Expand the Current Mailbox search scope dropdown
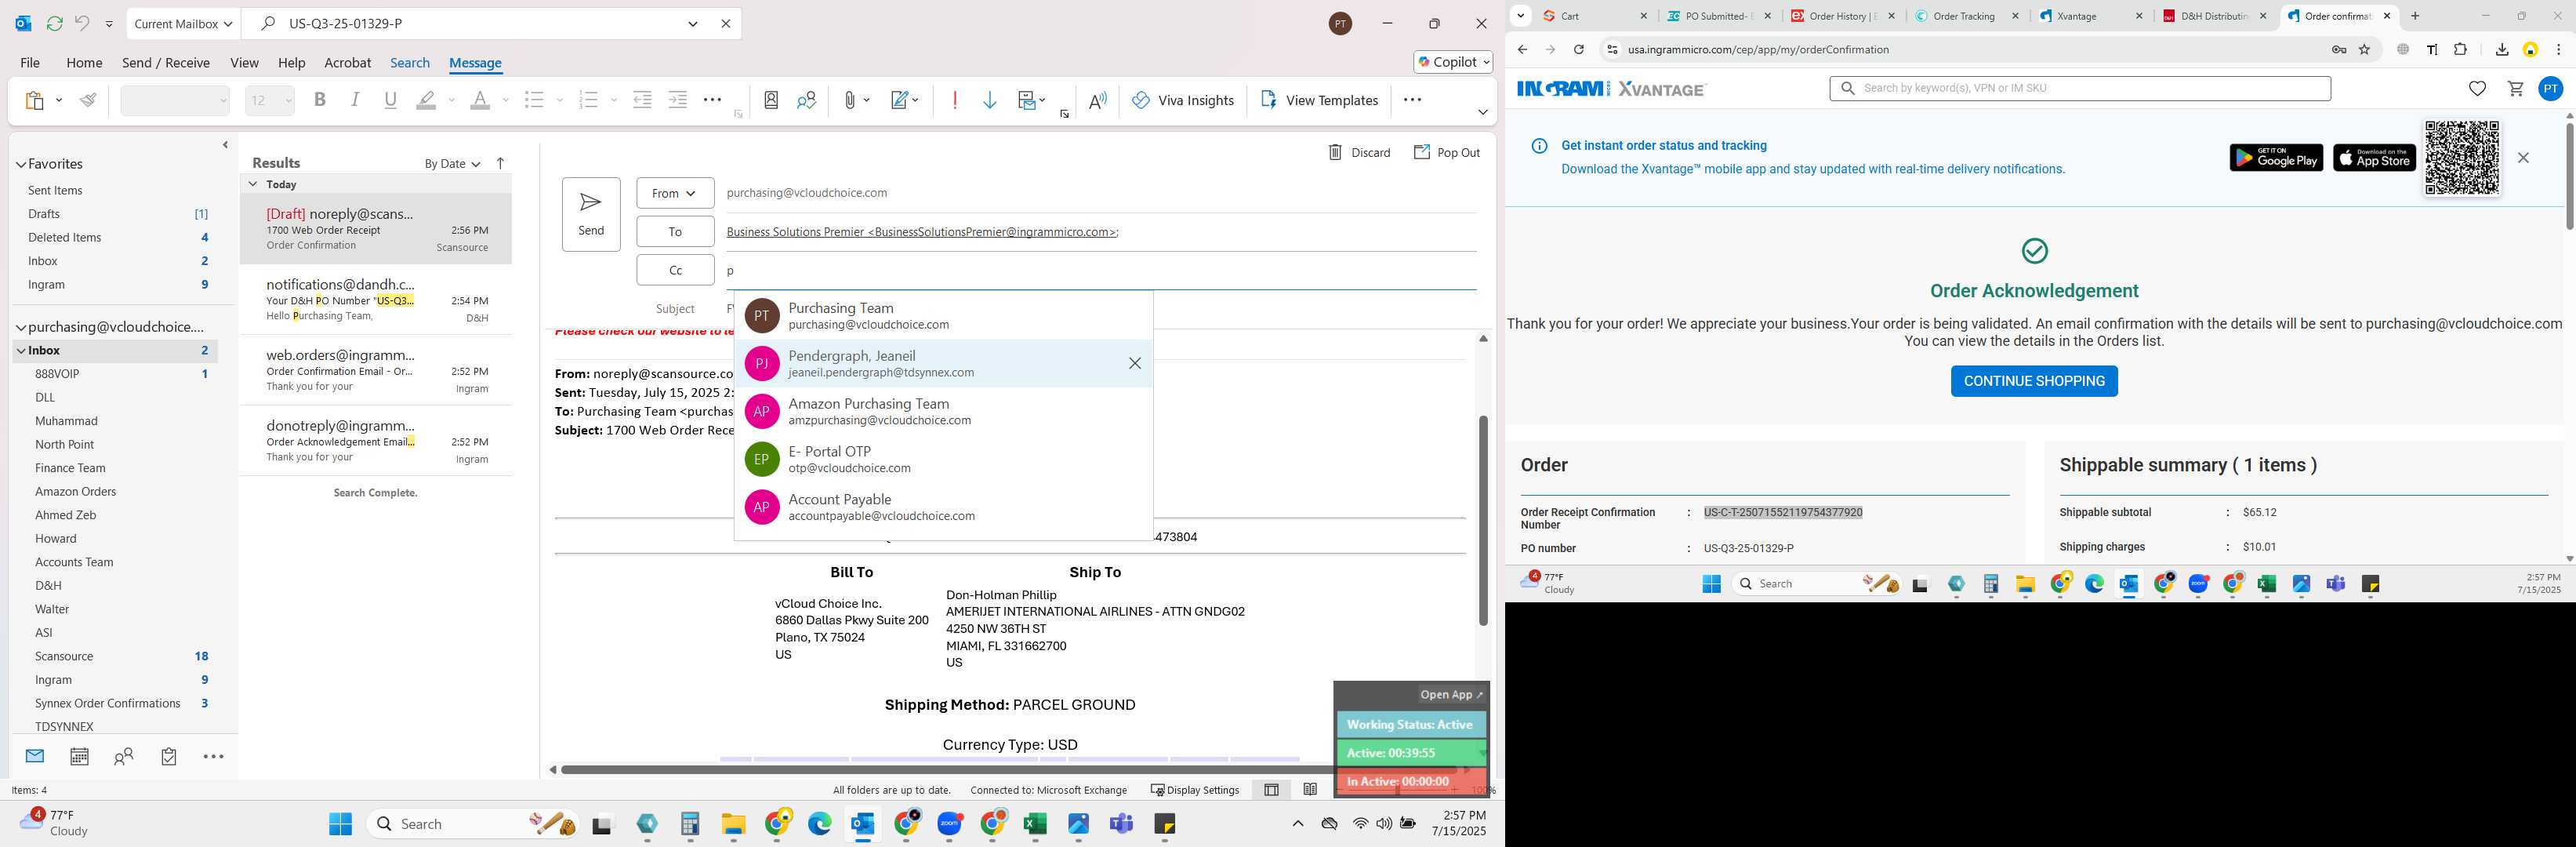This screenshot has height=847, width=2576. pos(184,23)
